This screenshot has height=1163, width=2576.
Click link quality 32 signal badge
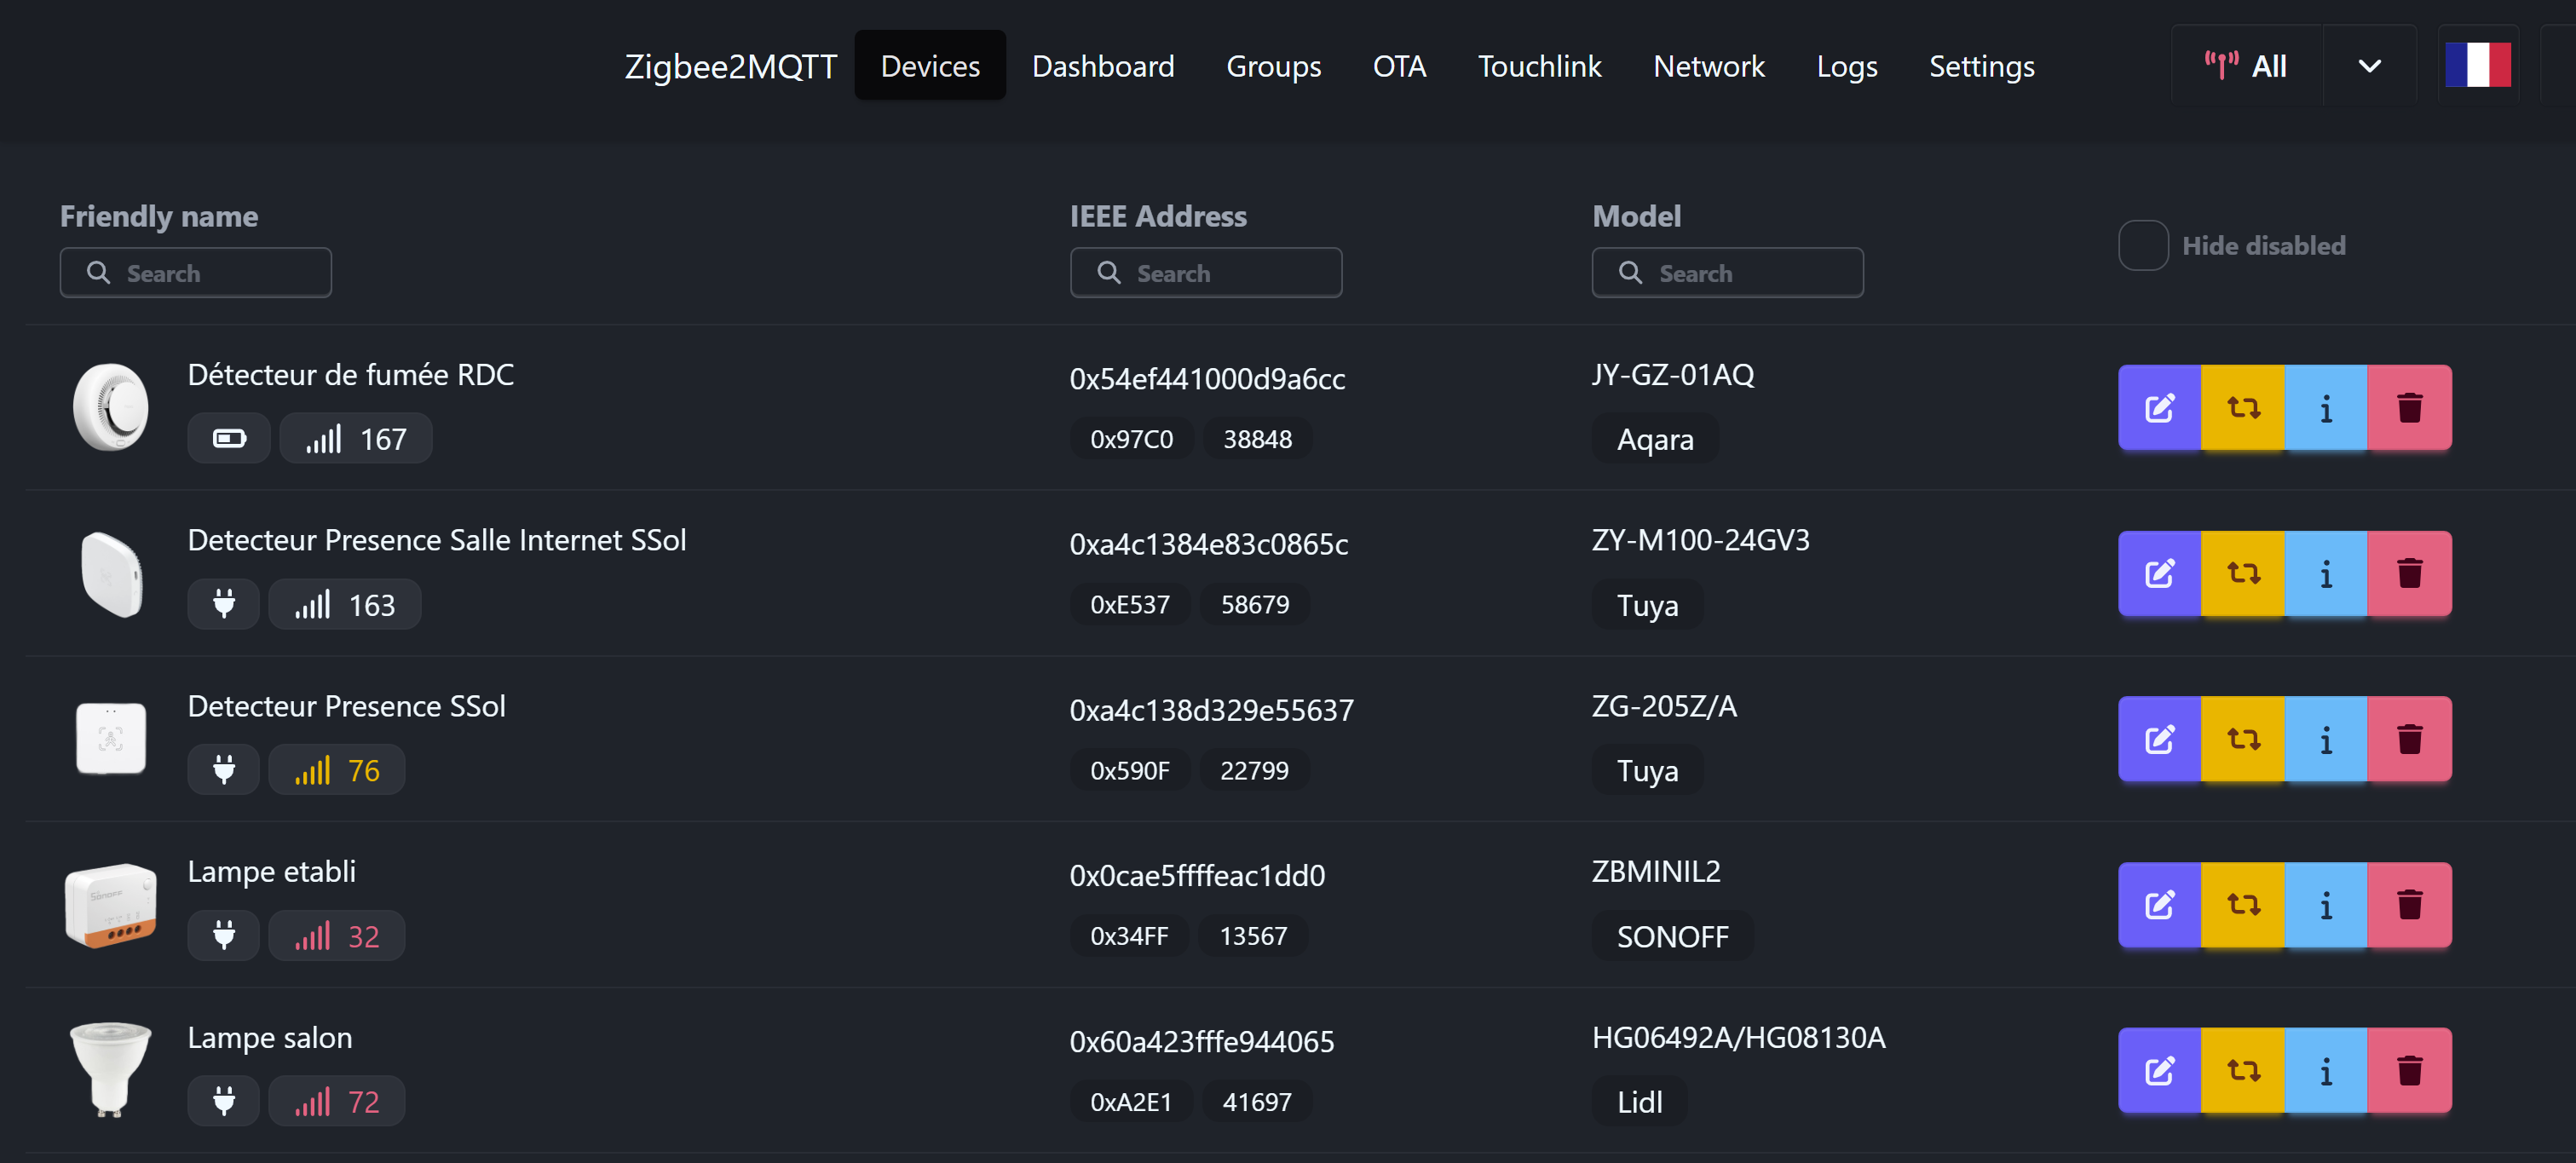(x=337, y=935)
